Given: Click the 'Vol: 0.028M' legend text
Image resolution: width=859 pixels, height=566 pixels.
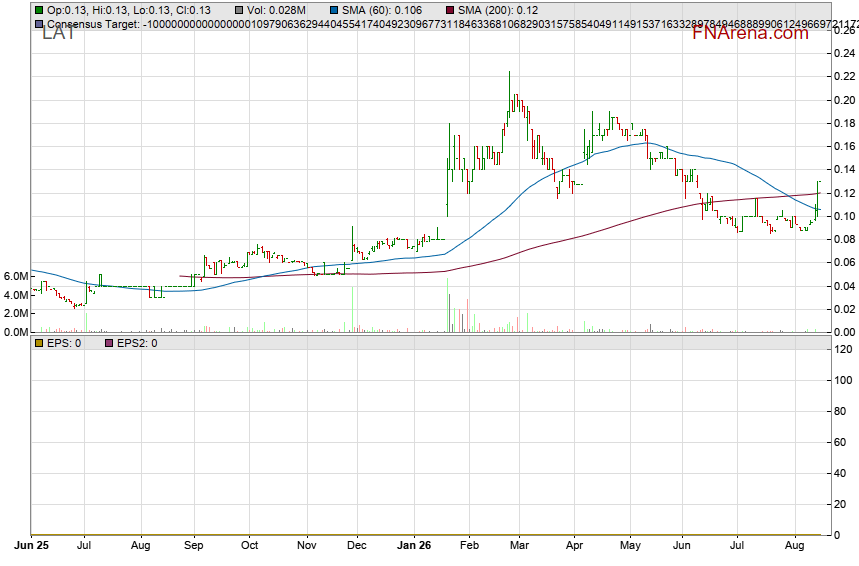Looking at the screenshot, I should coord(276,10).
